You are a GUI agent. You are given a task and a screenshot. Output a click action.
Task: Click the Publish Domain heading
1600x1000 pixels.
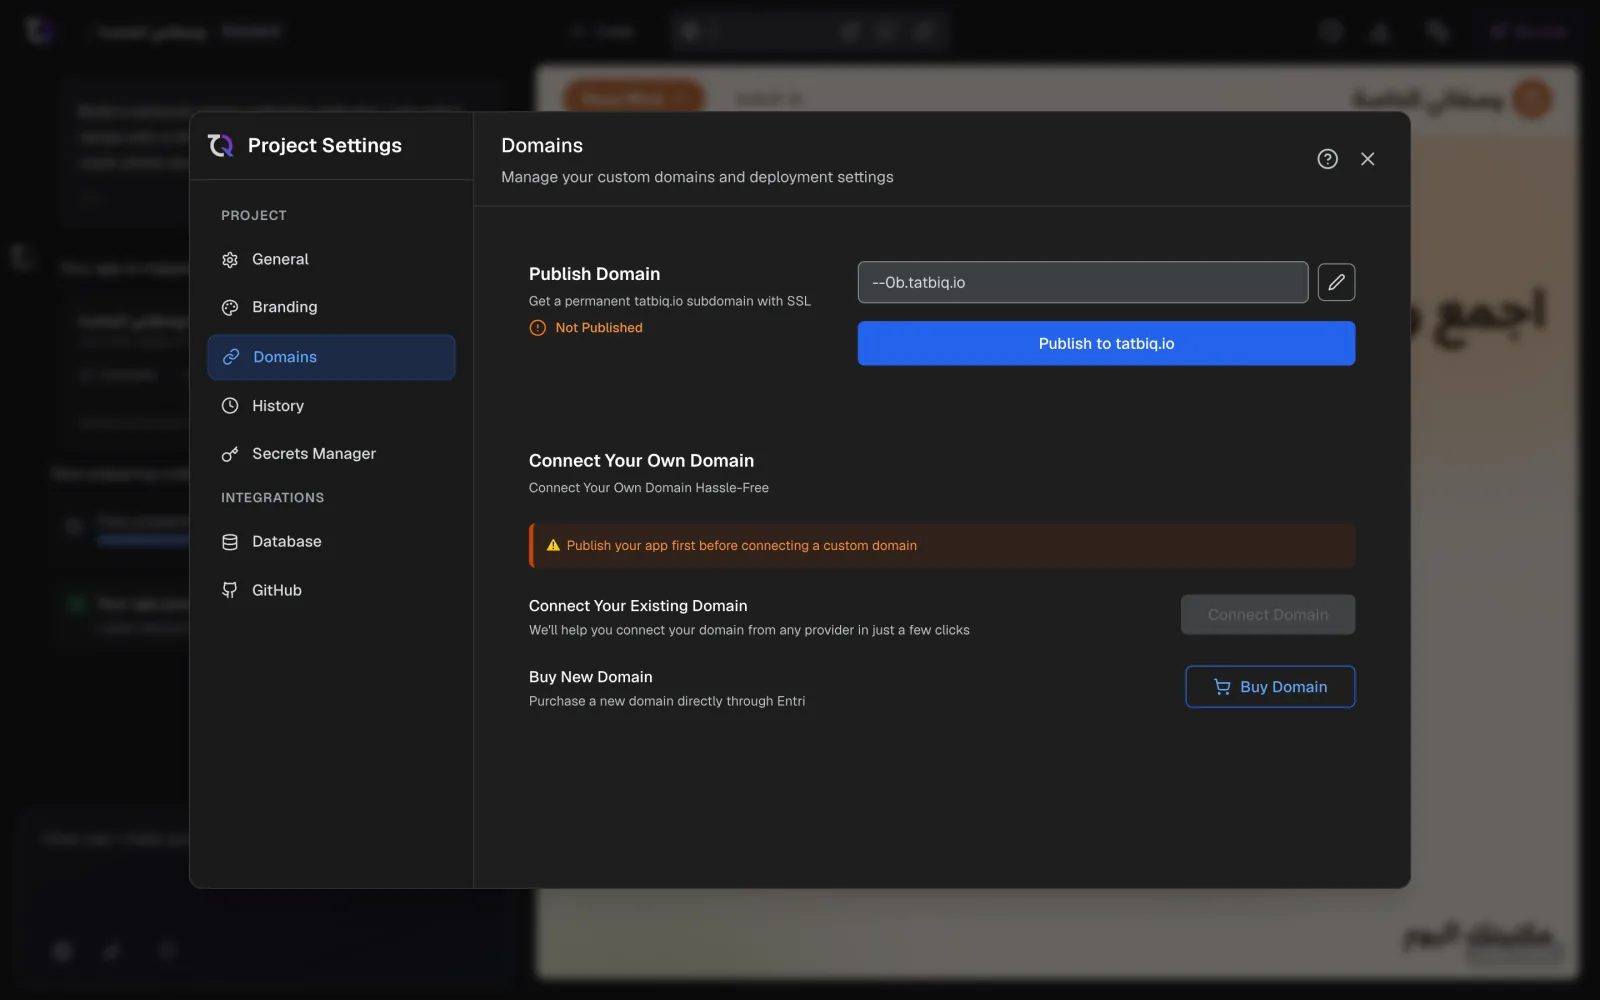coord(594,274)
